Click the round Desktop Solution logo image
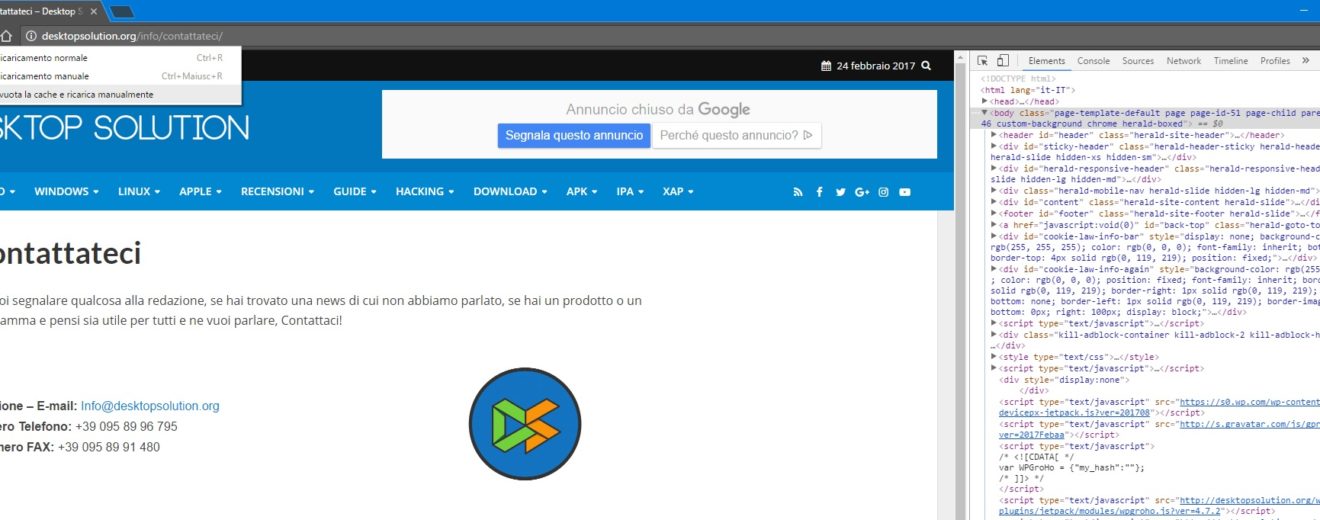This screenshot has height=520, width=1320. 525,424
